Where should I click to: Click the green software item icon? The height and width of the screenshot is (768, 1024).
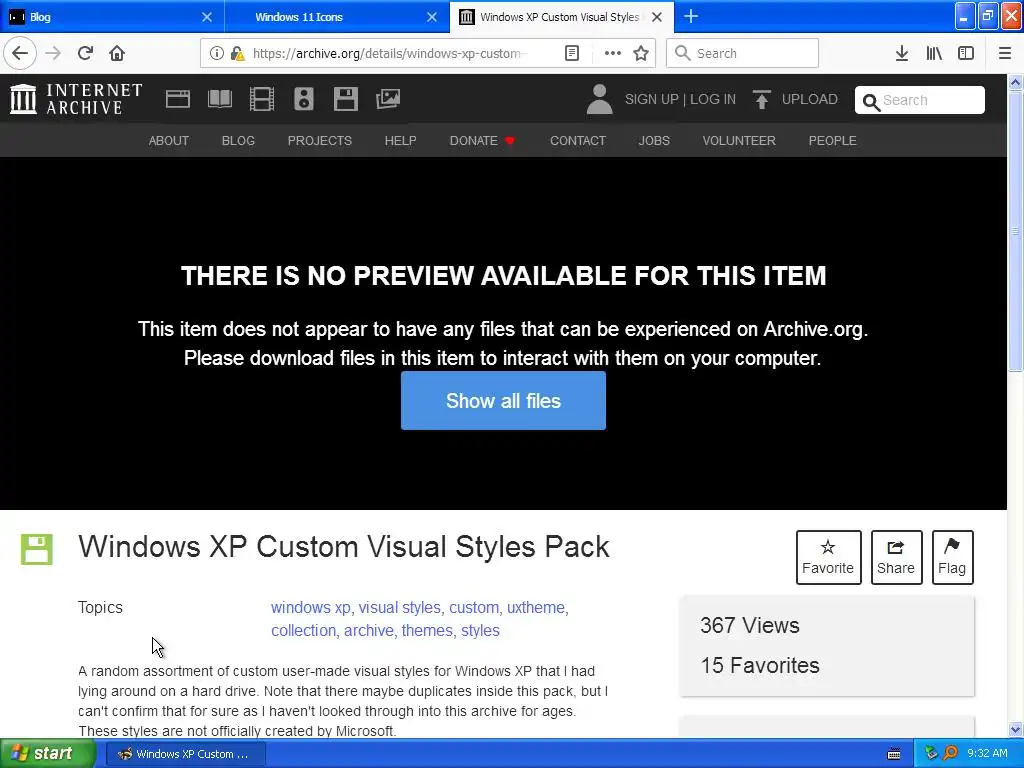tap(37, 549)
